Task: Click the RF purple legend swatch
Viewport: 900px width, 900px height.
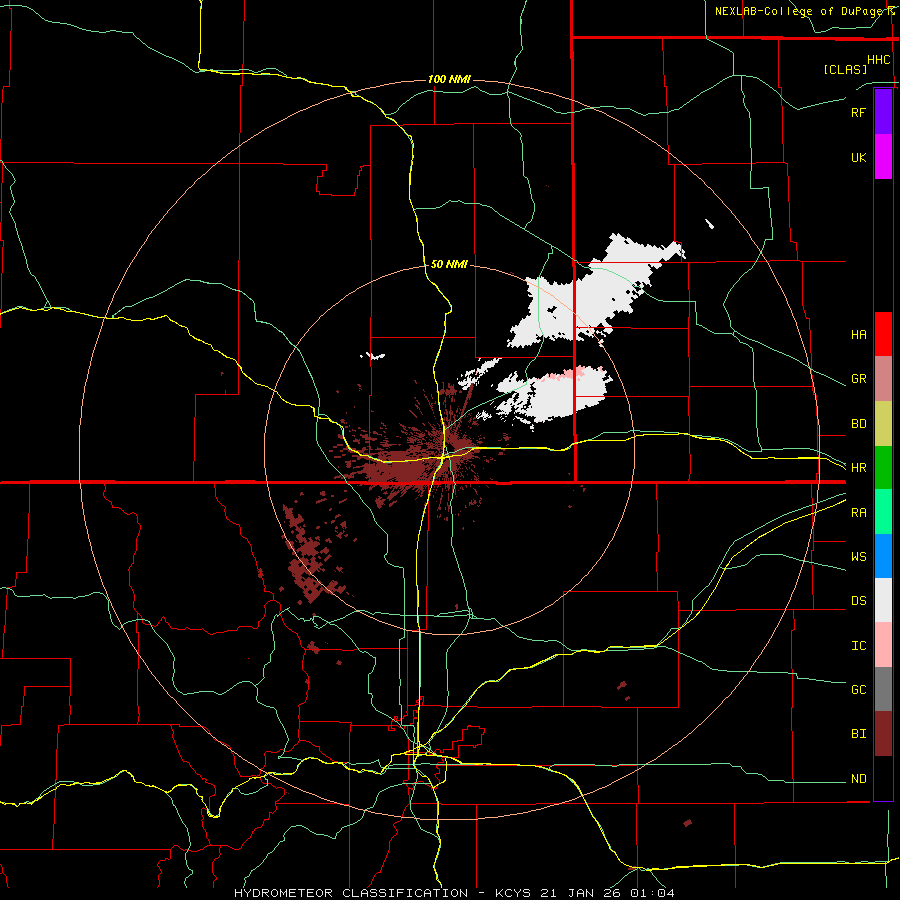Action: (x=883, y=111)
